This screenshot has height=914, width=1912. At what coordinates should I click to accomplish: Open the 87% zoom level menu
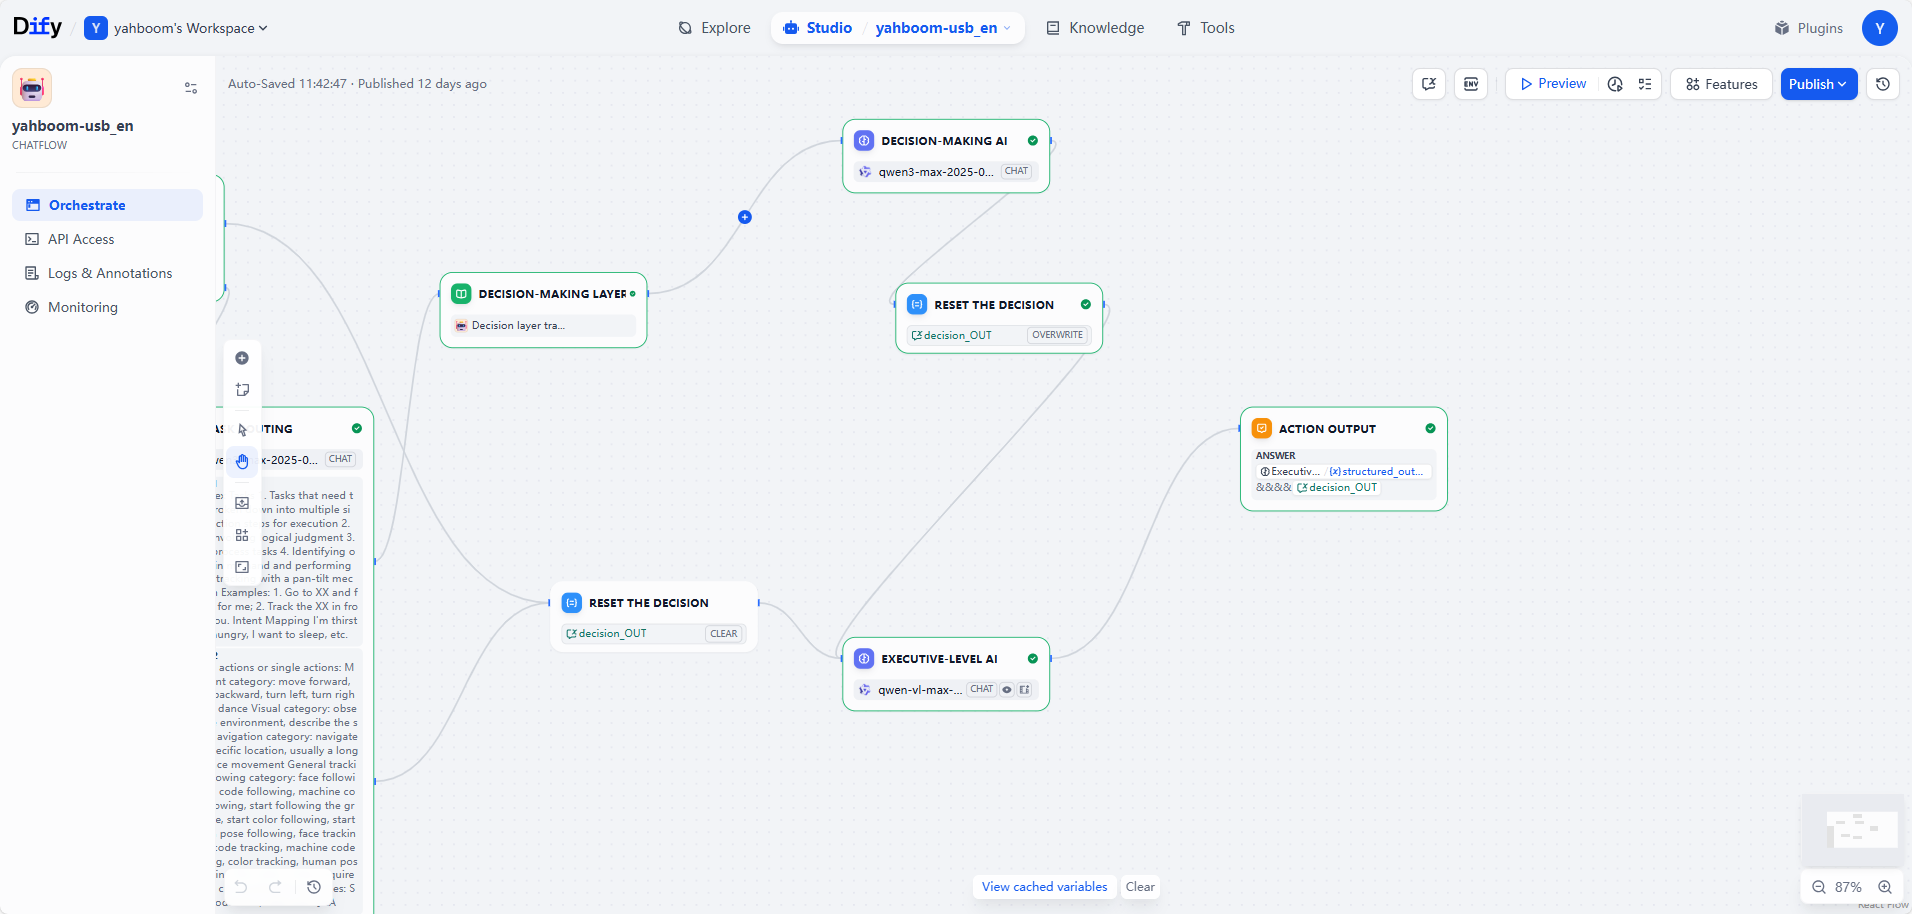(1848, 887)
